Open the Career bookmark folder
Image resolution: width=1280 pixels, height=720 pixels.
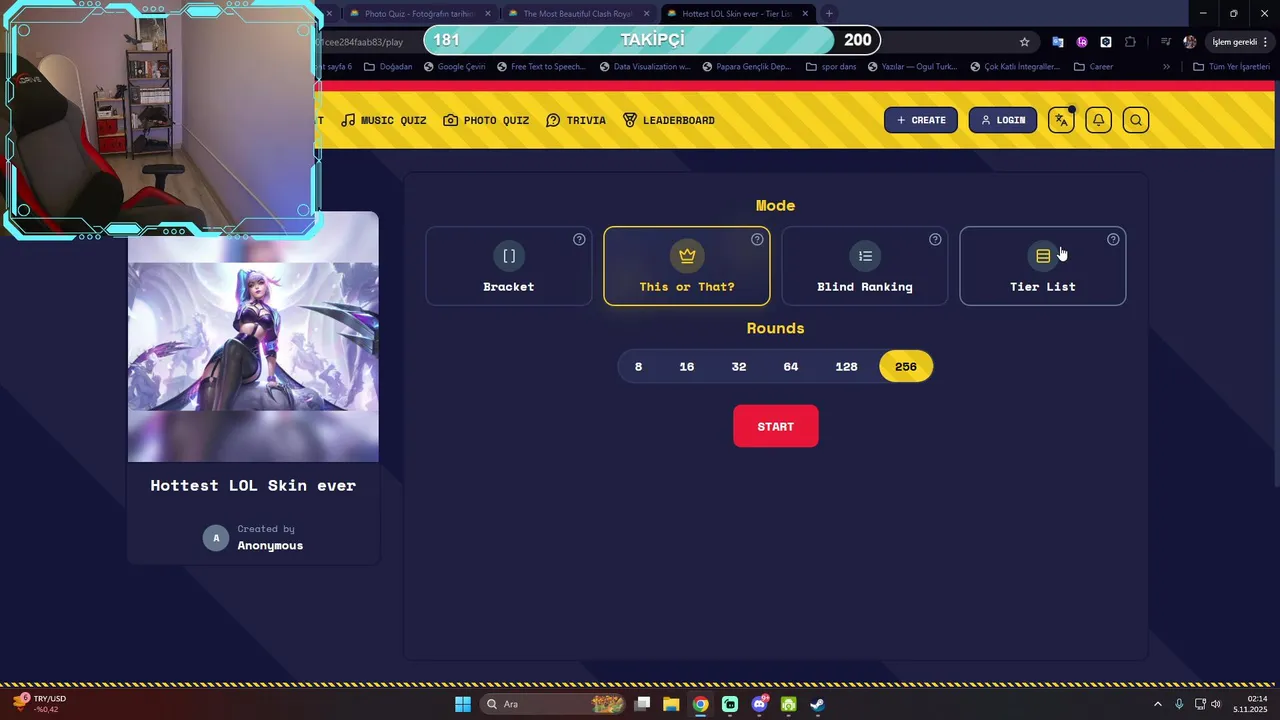tap(1094, 67)
